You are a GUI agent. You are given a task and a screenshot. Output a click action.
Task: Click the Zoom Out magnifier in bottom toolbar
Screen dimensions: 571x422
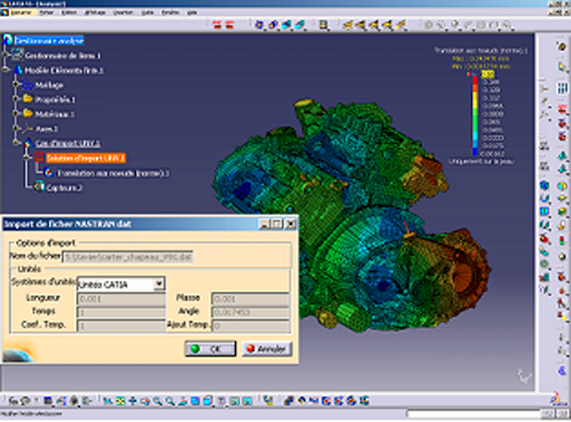tap(170, 401)
